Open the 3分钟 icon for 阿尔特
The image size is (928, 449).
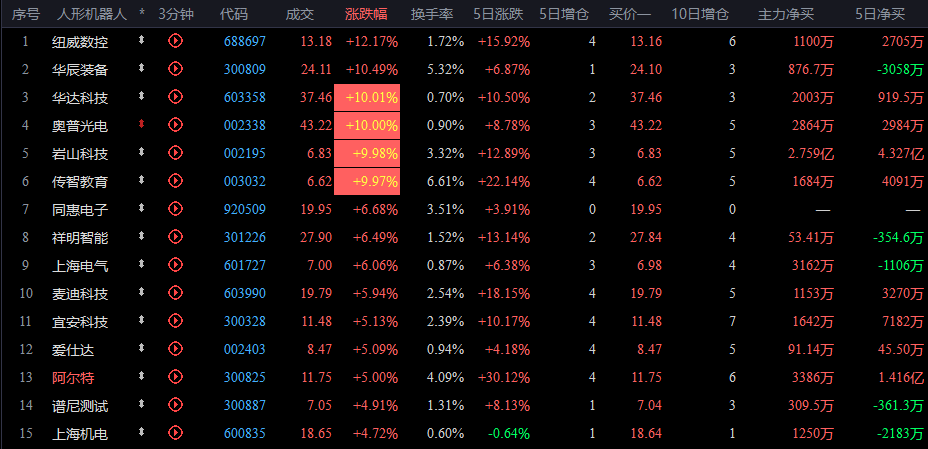coord(175,376)
